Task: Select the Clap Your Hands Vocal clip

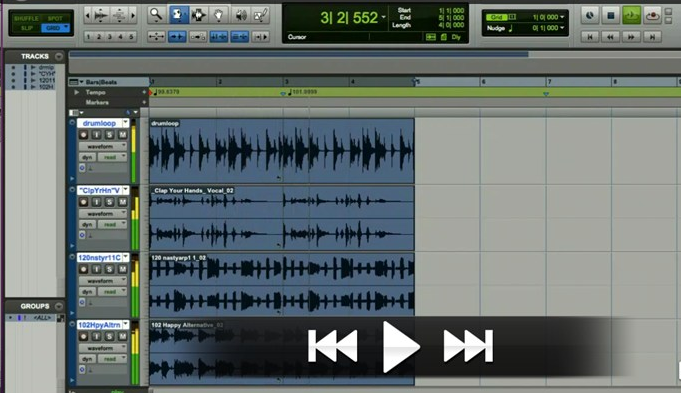Action: pyautogui.click(x=282, y=218)
